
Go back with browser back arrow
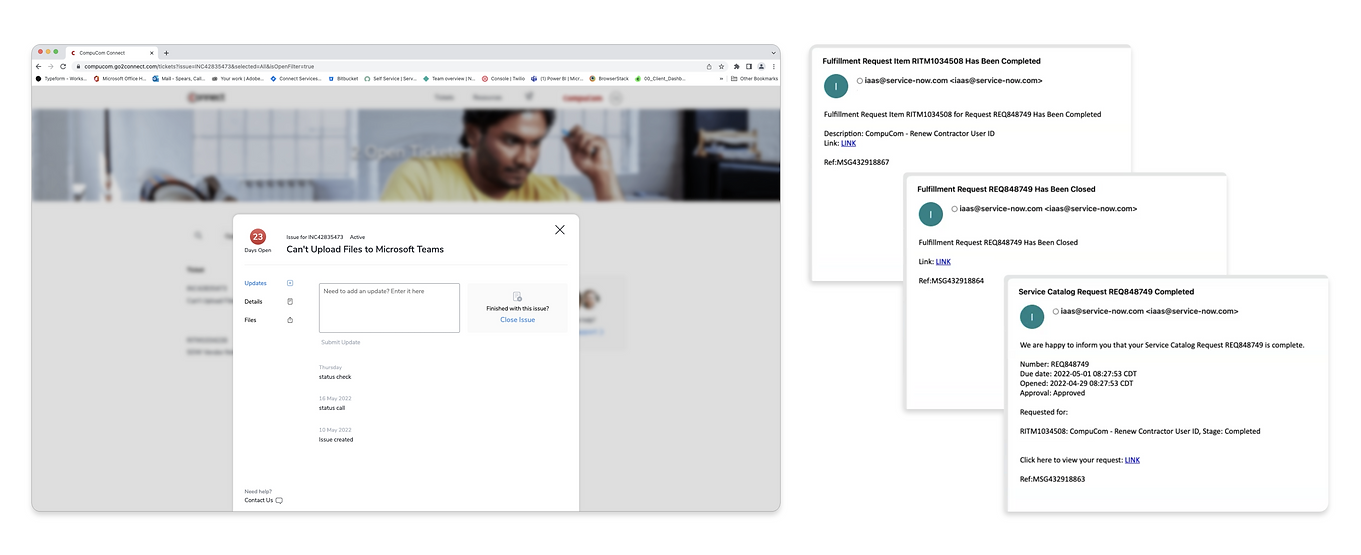coord(38,66)
